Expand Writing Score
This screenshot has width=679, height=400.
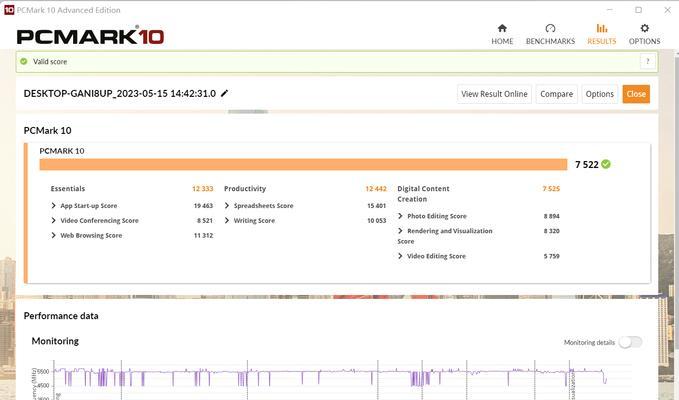[227, 220]
